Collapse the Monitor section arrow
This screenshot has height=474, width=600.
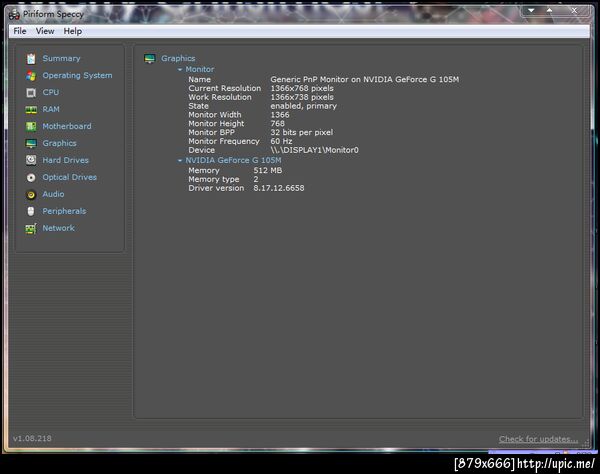pos(180,70)
